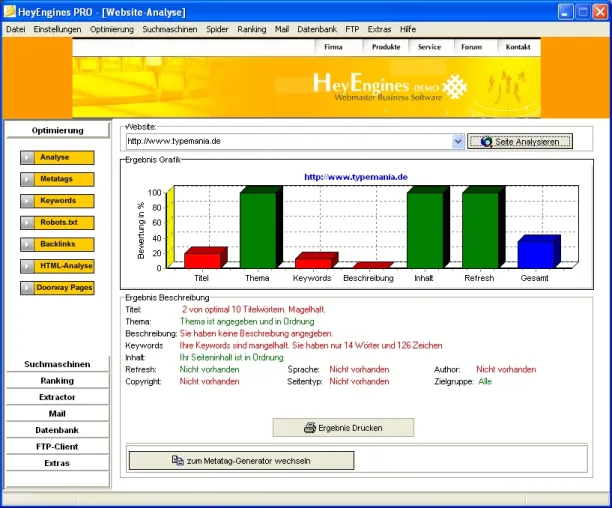Click the Doorway Pages sidebar button

[57, 288]
